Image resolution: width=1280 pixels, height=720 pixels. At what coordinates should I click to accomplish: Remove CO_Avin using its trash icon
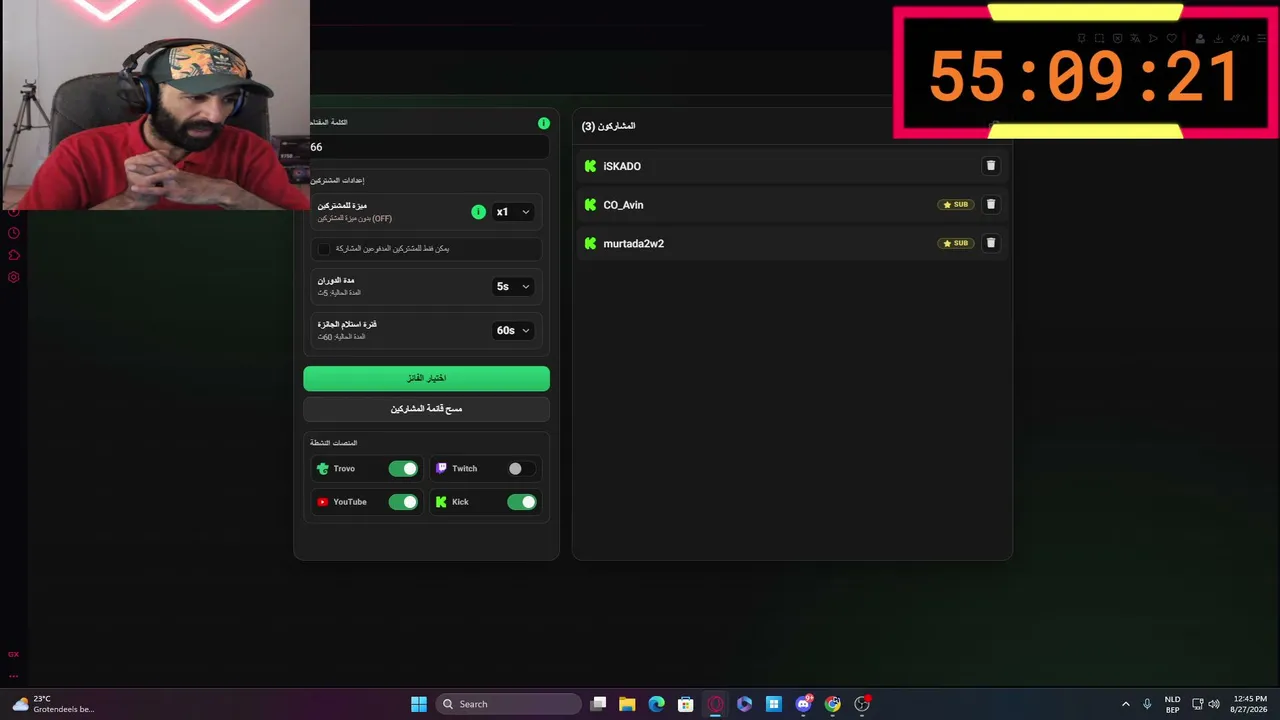tap(991, 204)
